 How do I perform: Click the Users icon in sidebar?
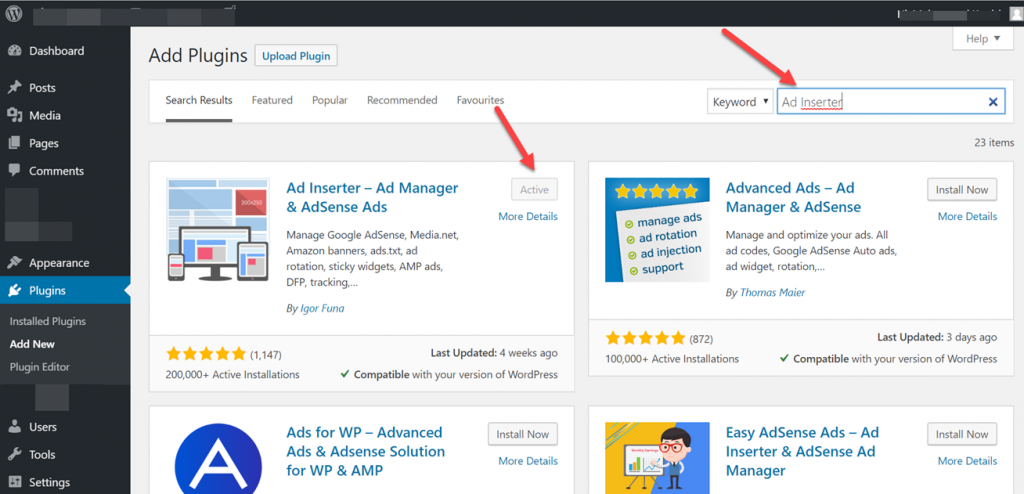tap(14, 427)
